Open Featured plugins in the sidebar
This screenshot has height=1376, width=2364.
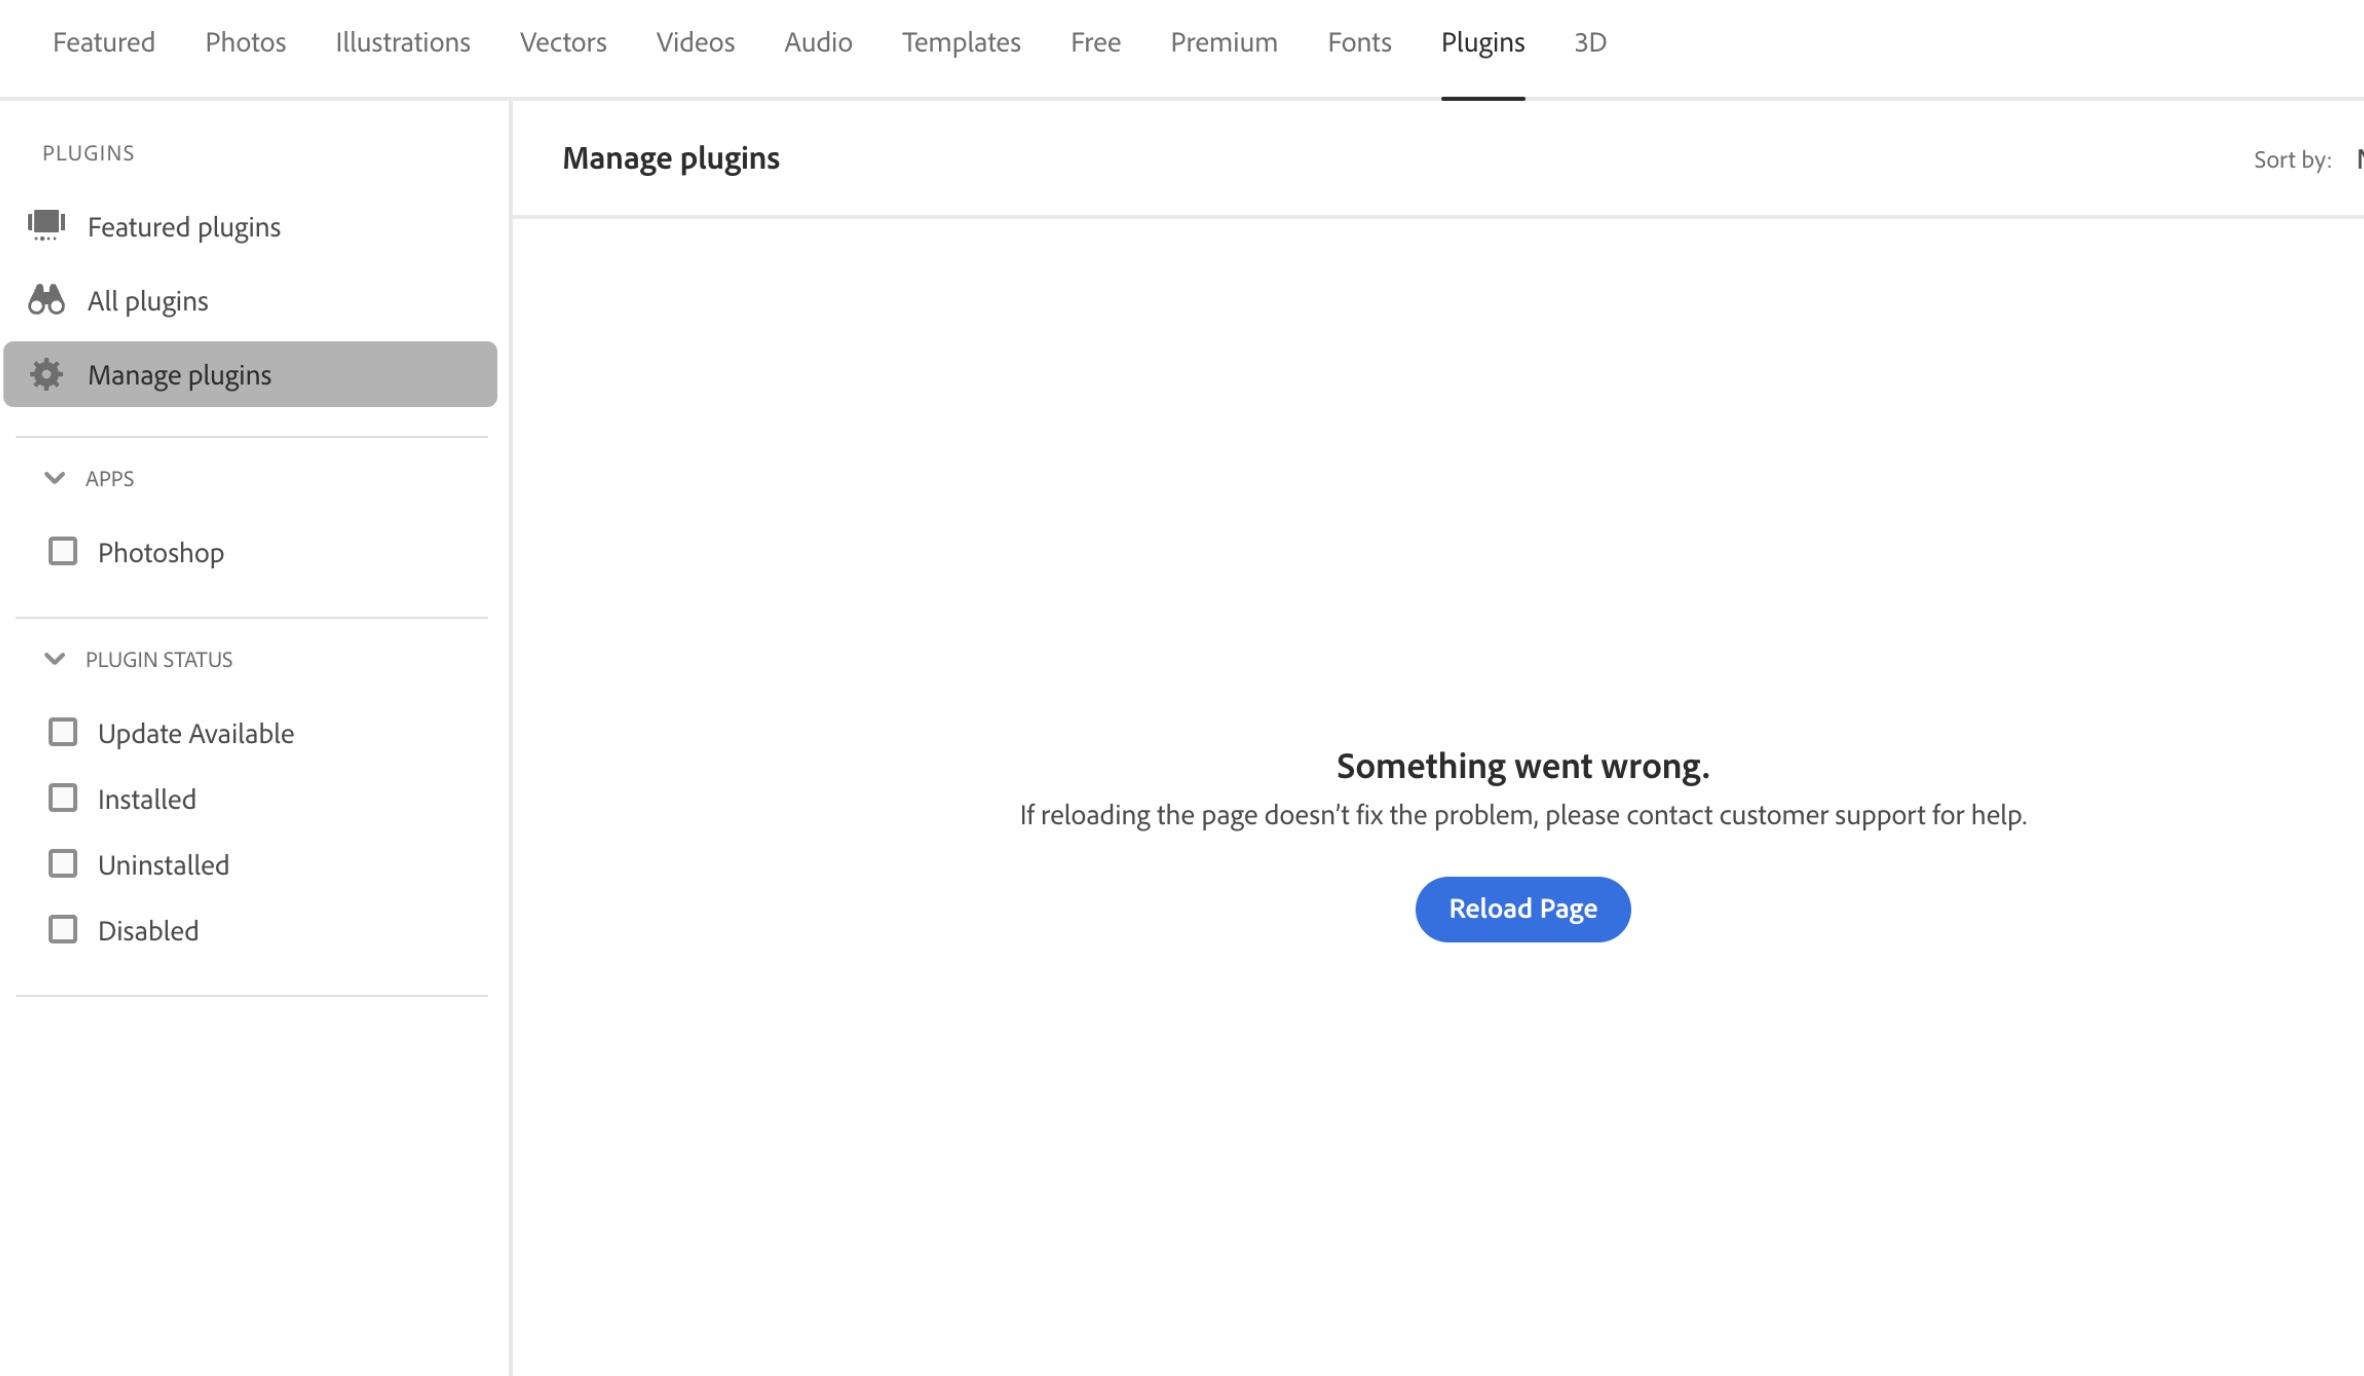point(184,227)
